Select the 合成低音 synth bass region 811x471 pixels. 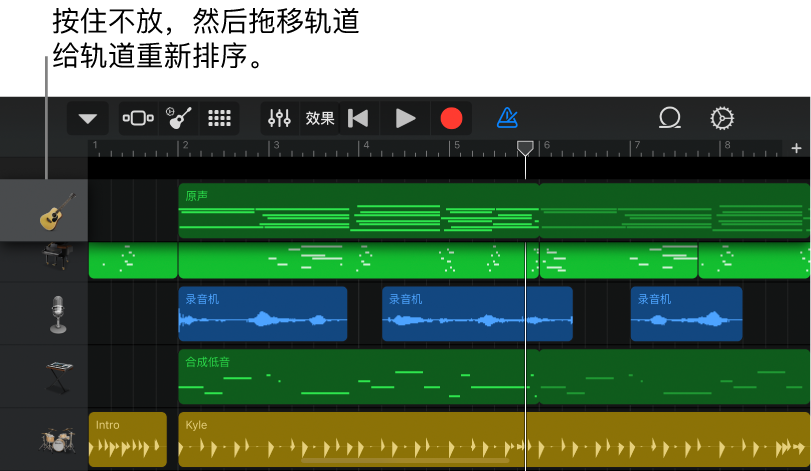(x=358, y=376)
